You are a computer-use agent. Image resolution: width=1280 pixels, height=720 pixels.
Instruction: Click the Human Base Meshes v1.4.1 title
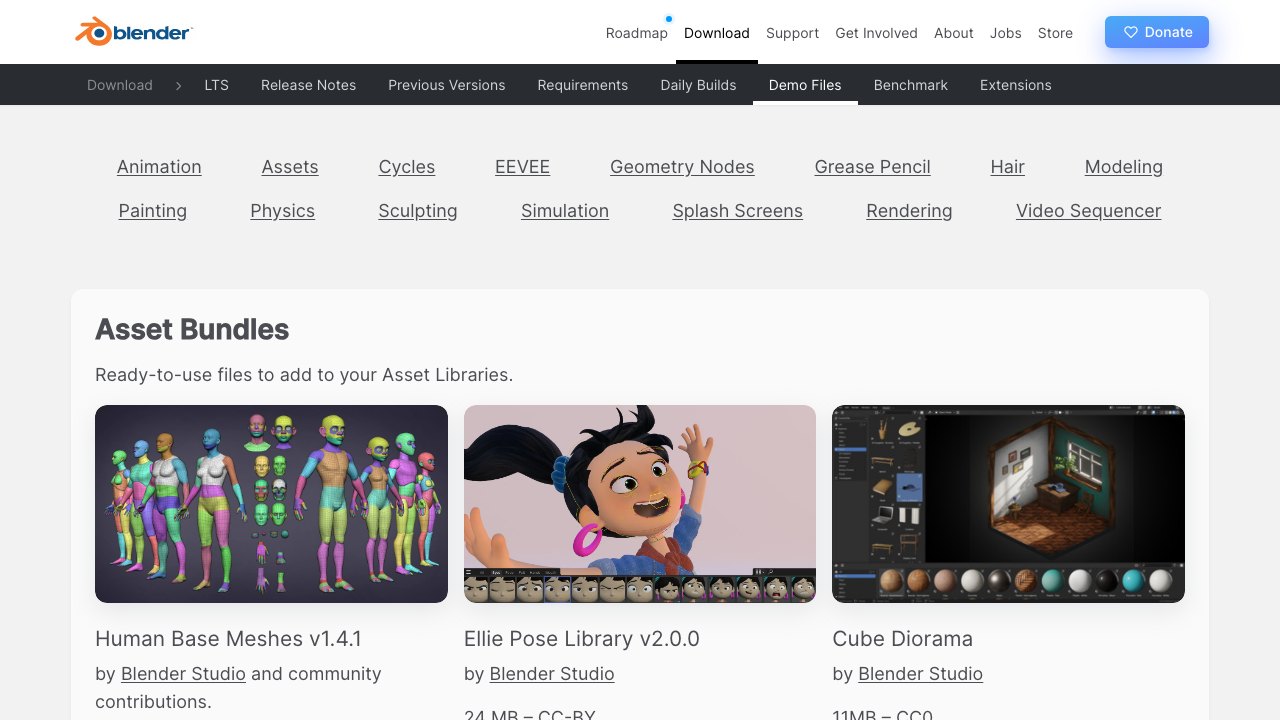click(x=228, y=638)
